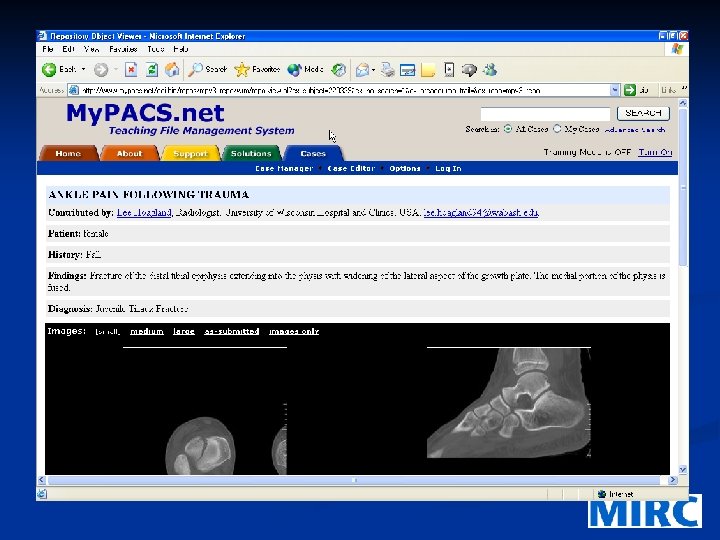The height and width of the screenshot is (540, 720).
Task: Open the Favorites menu
Action: coord(123,49)
